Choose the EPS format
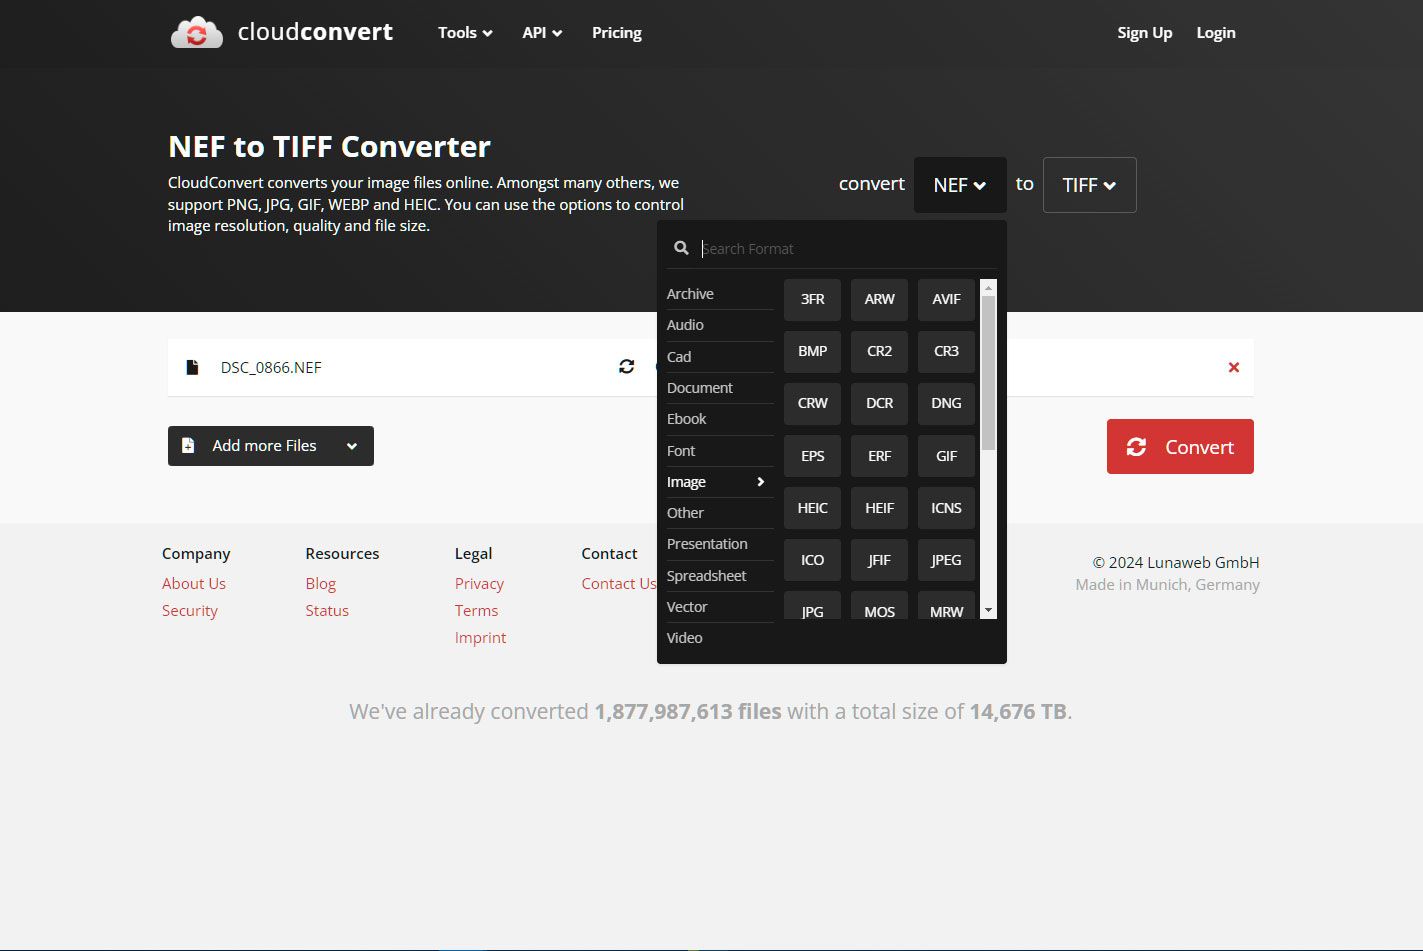 coord(812,456)
